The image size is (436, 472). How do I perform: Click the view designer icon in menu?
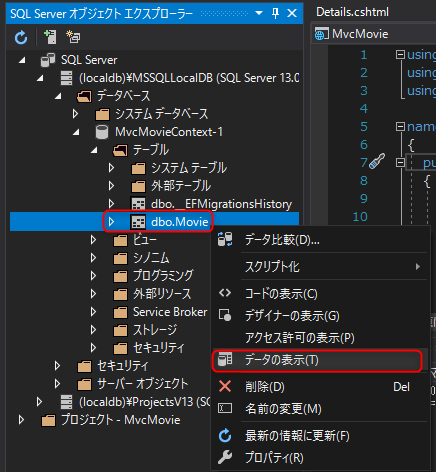click(225, 315)
